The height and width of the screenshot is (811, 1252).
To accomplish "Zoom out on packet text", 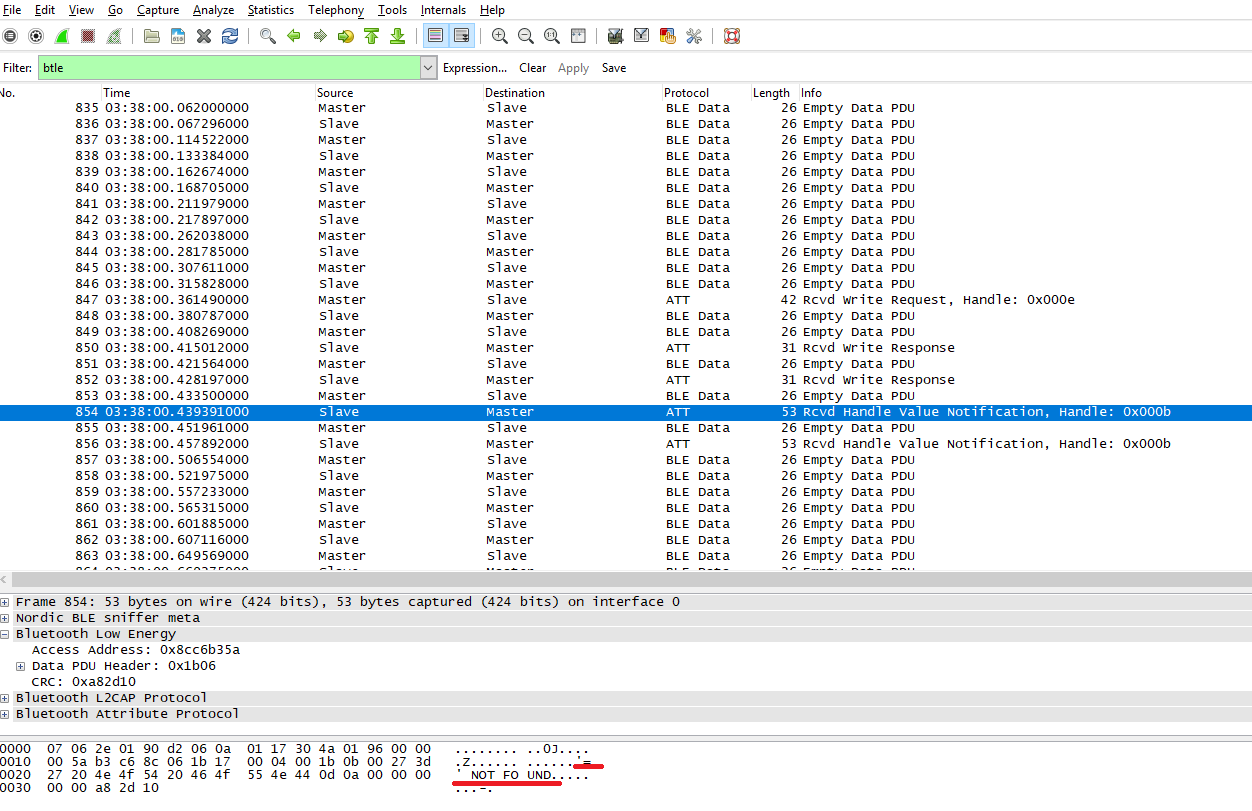I will [526, 36].
